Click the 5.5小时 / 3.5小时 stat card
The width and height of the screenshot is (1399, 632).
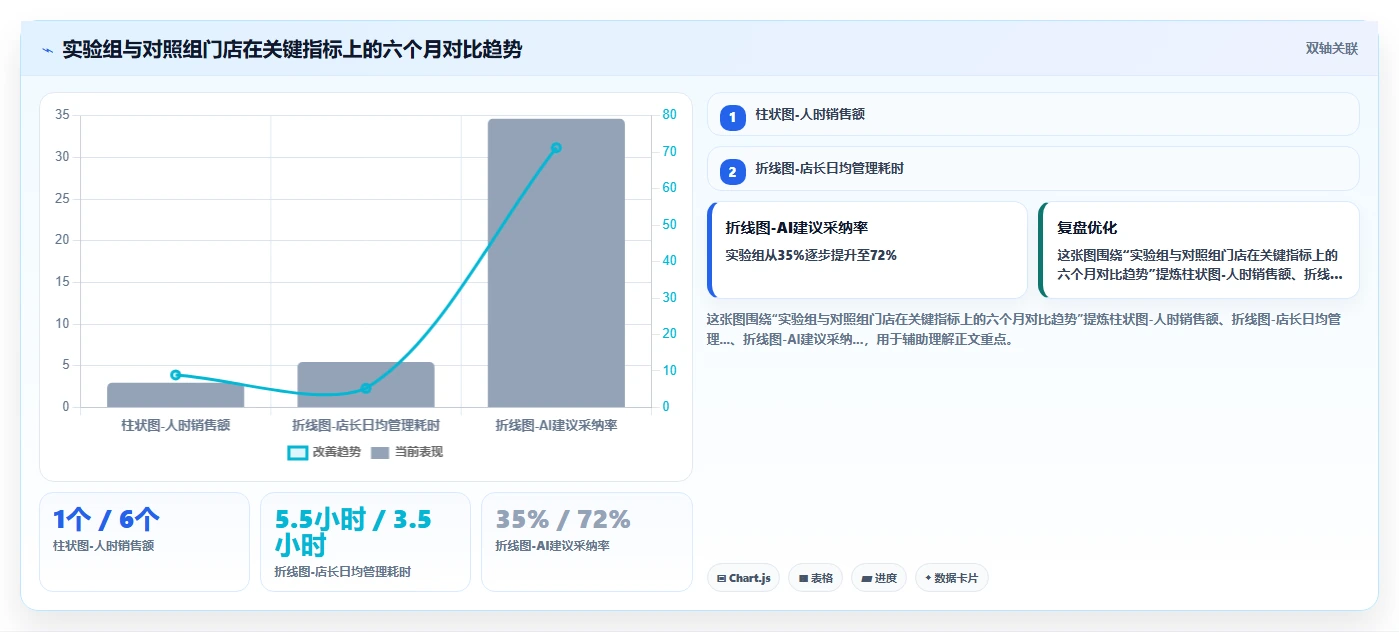pos(365,541)
